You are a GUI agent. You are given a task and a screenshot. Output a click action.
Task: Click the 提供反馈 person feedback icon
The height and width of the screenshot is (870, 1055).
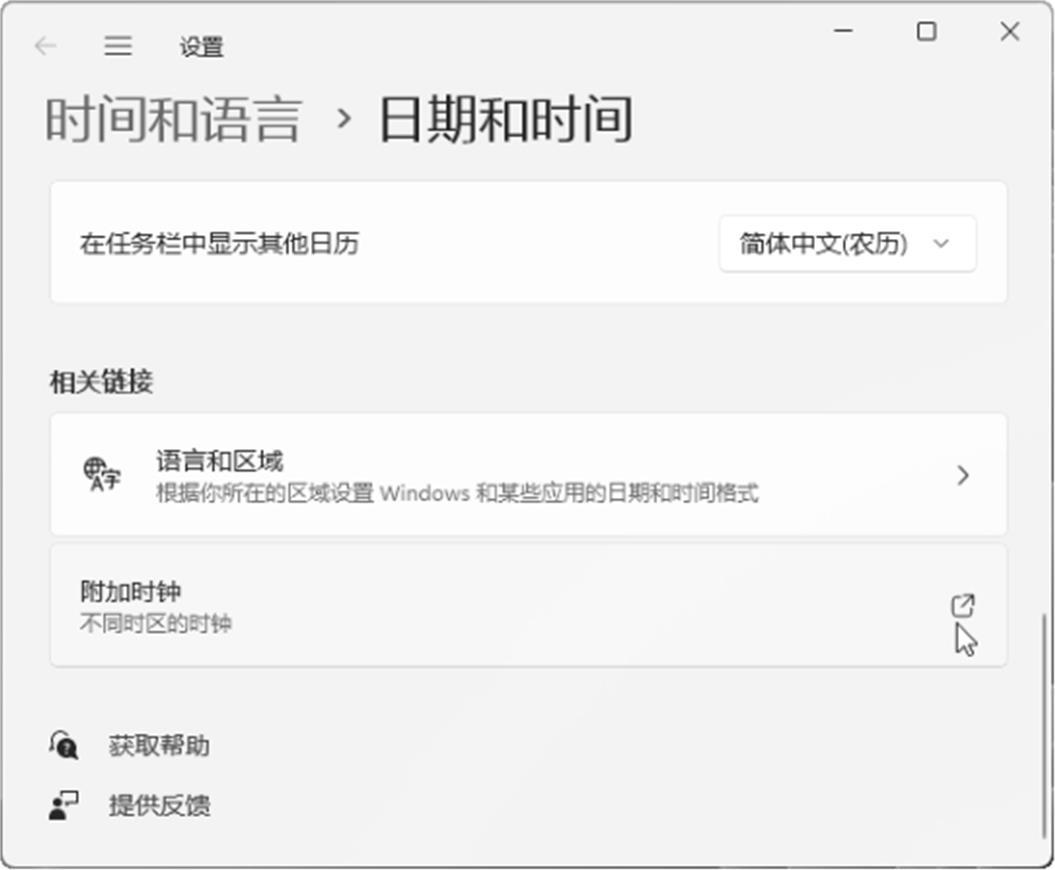point(63,805)
